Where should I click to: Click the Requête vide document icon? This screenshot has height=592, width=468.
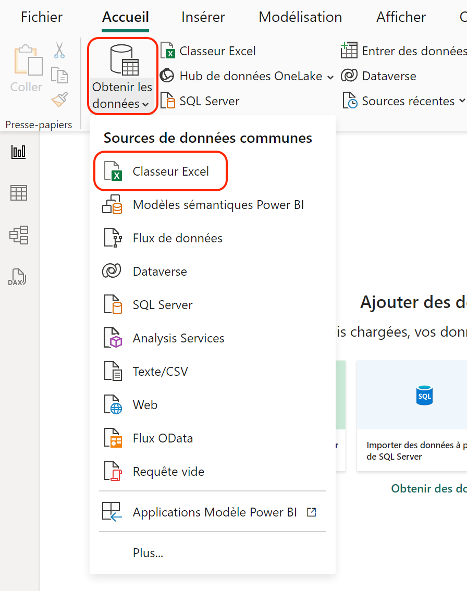[x=113, y=472]
